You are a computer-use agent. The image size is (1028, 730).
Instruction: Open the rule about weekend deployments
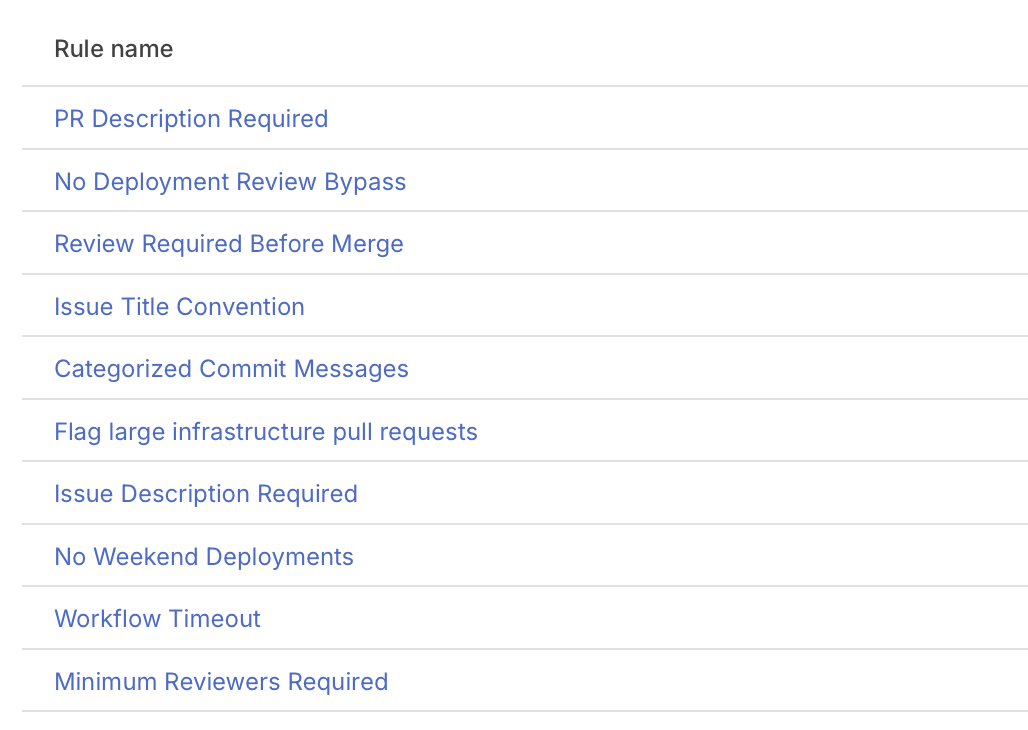pyautogui.click(x=204, y=557)
